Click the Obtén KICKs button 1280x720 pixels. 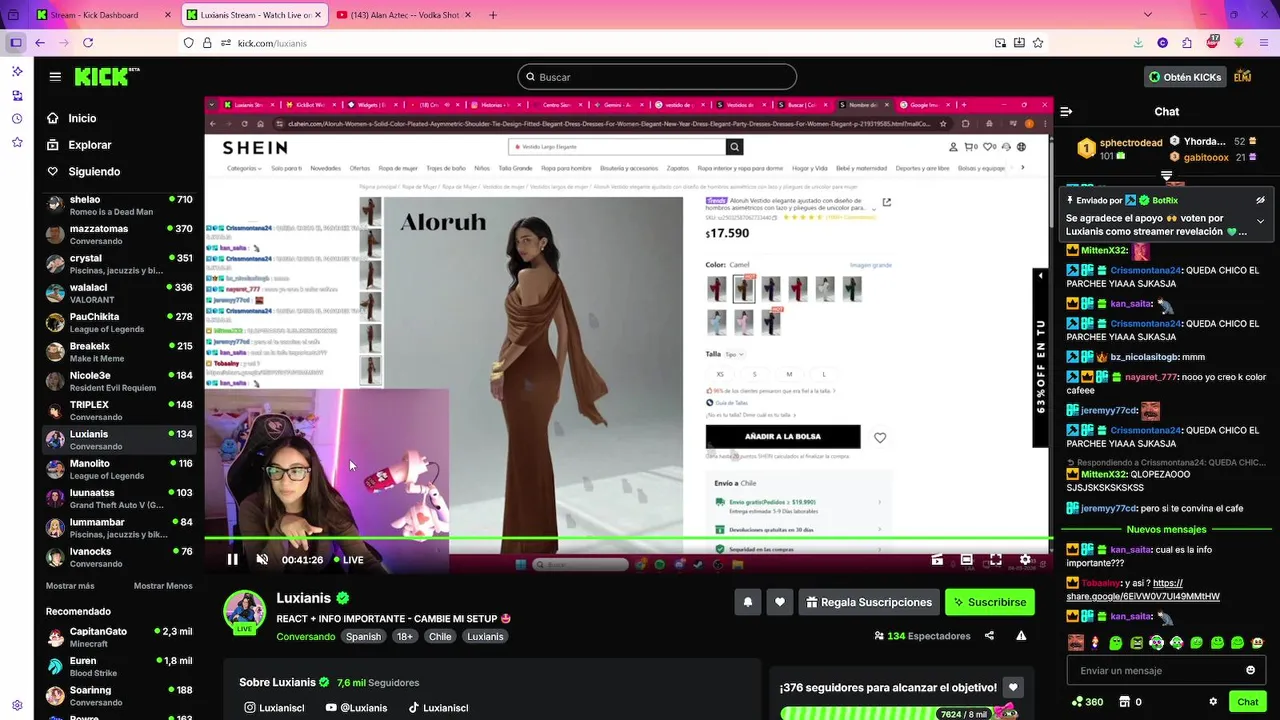[x=1185, y=77]
